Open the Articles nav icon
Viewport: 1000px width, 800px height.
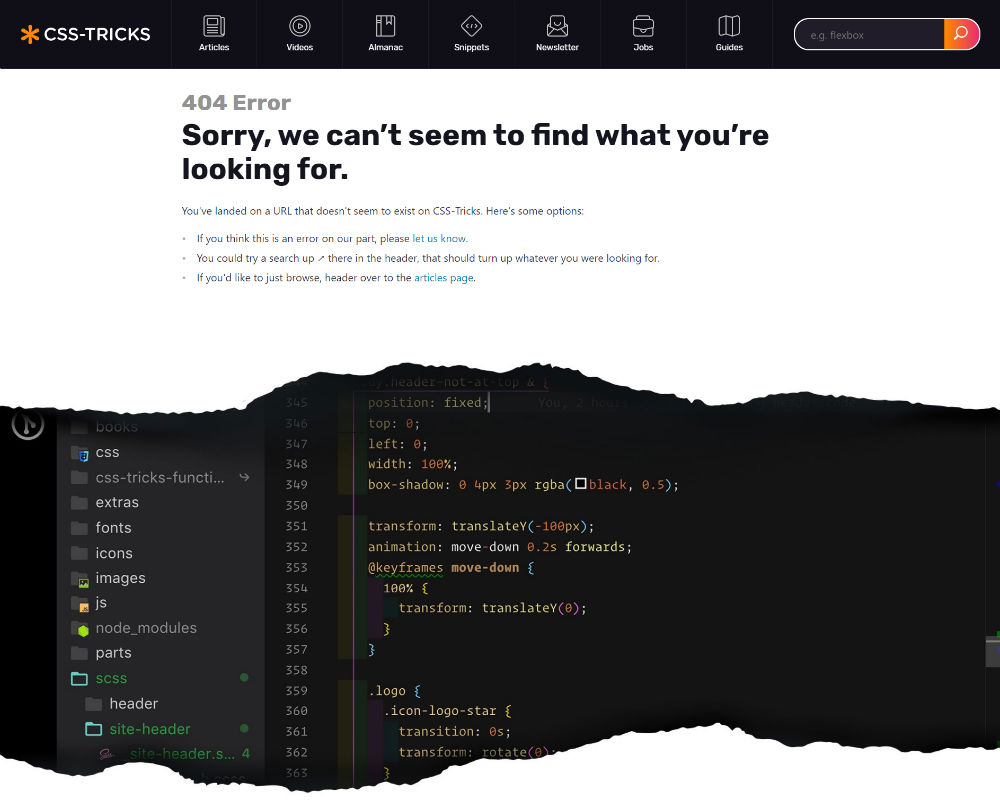pos(214,26)
